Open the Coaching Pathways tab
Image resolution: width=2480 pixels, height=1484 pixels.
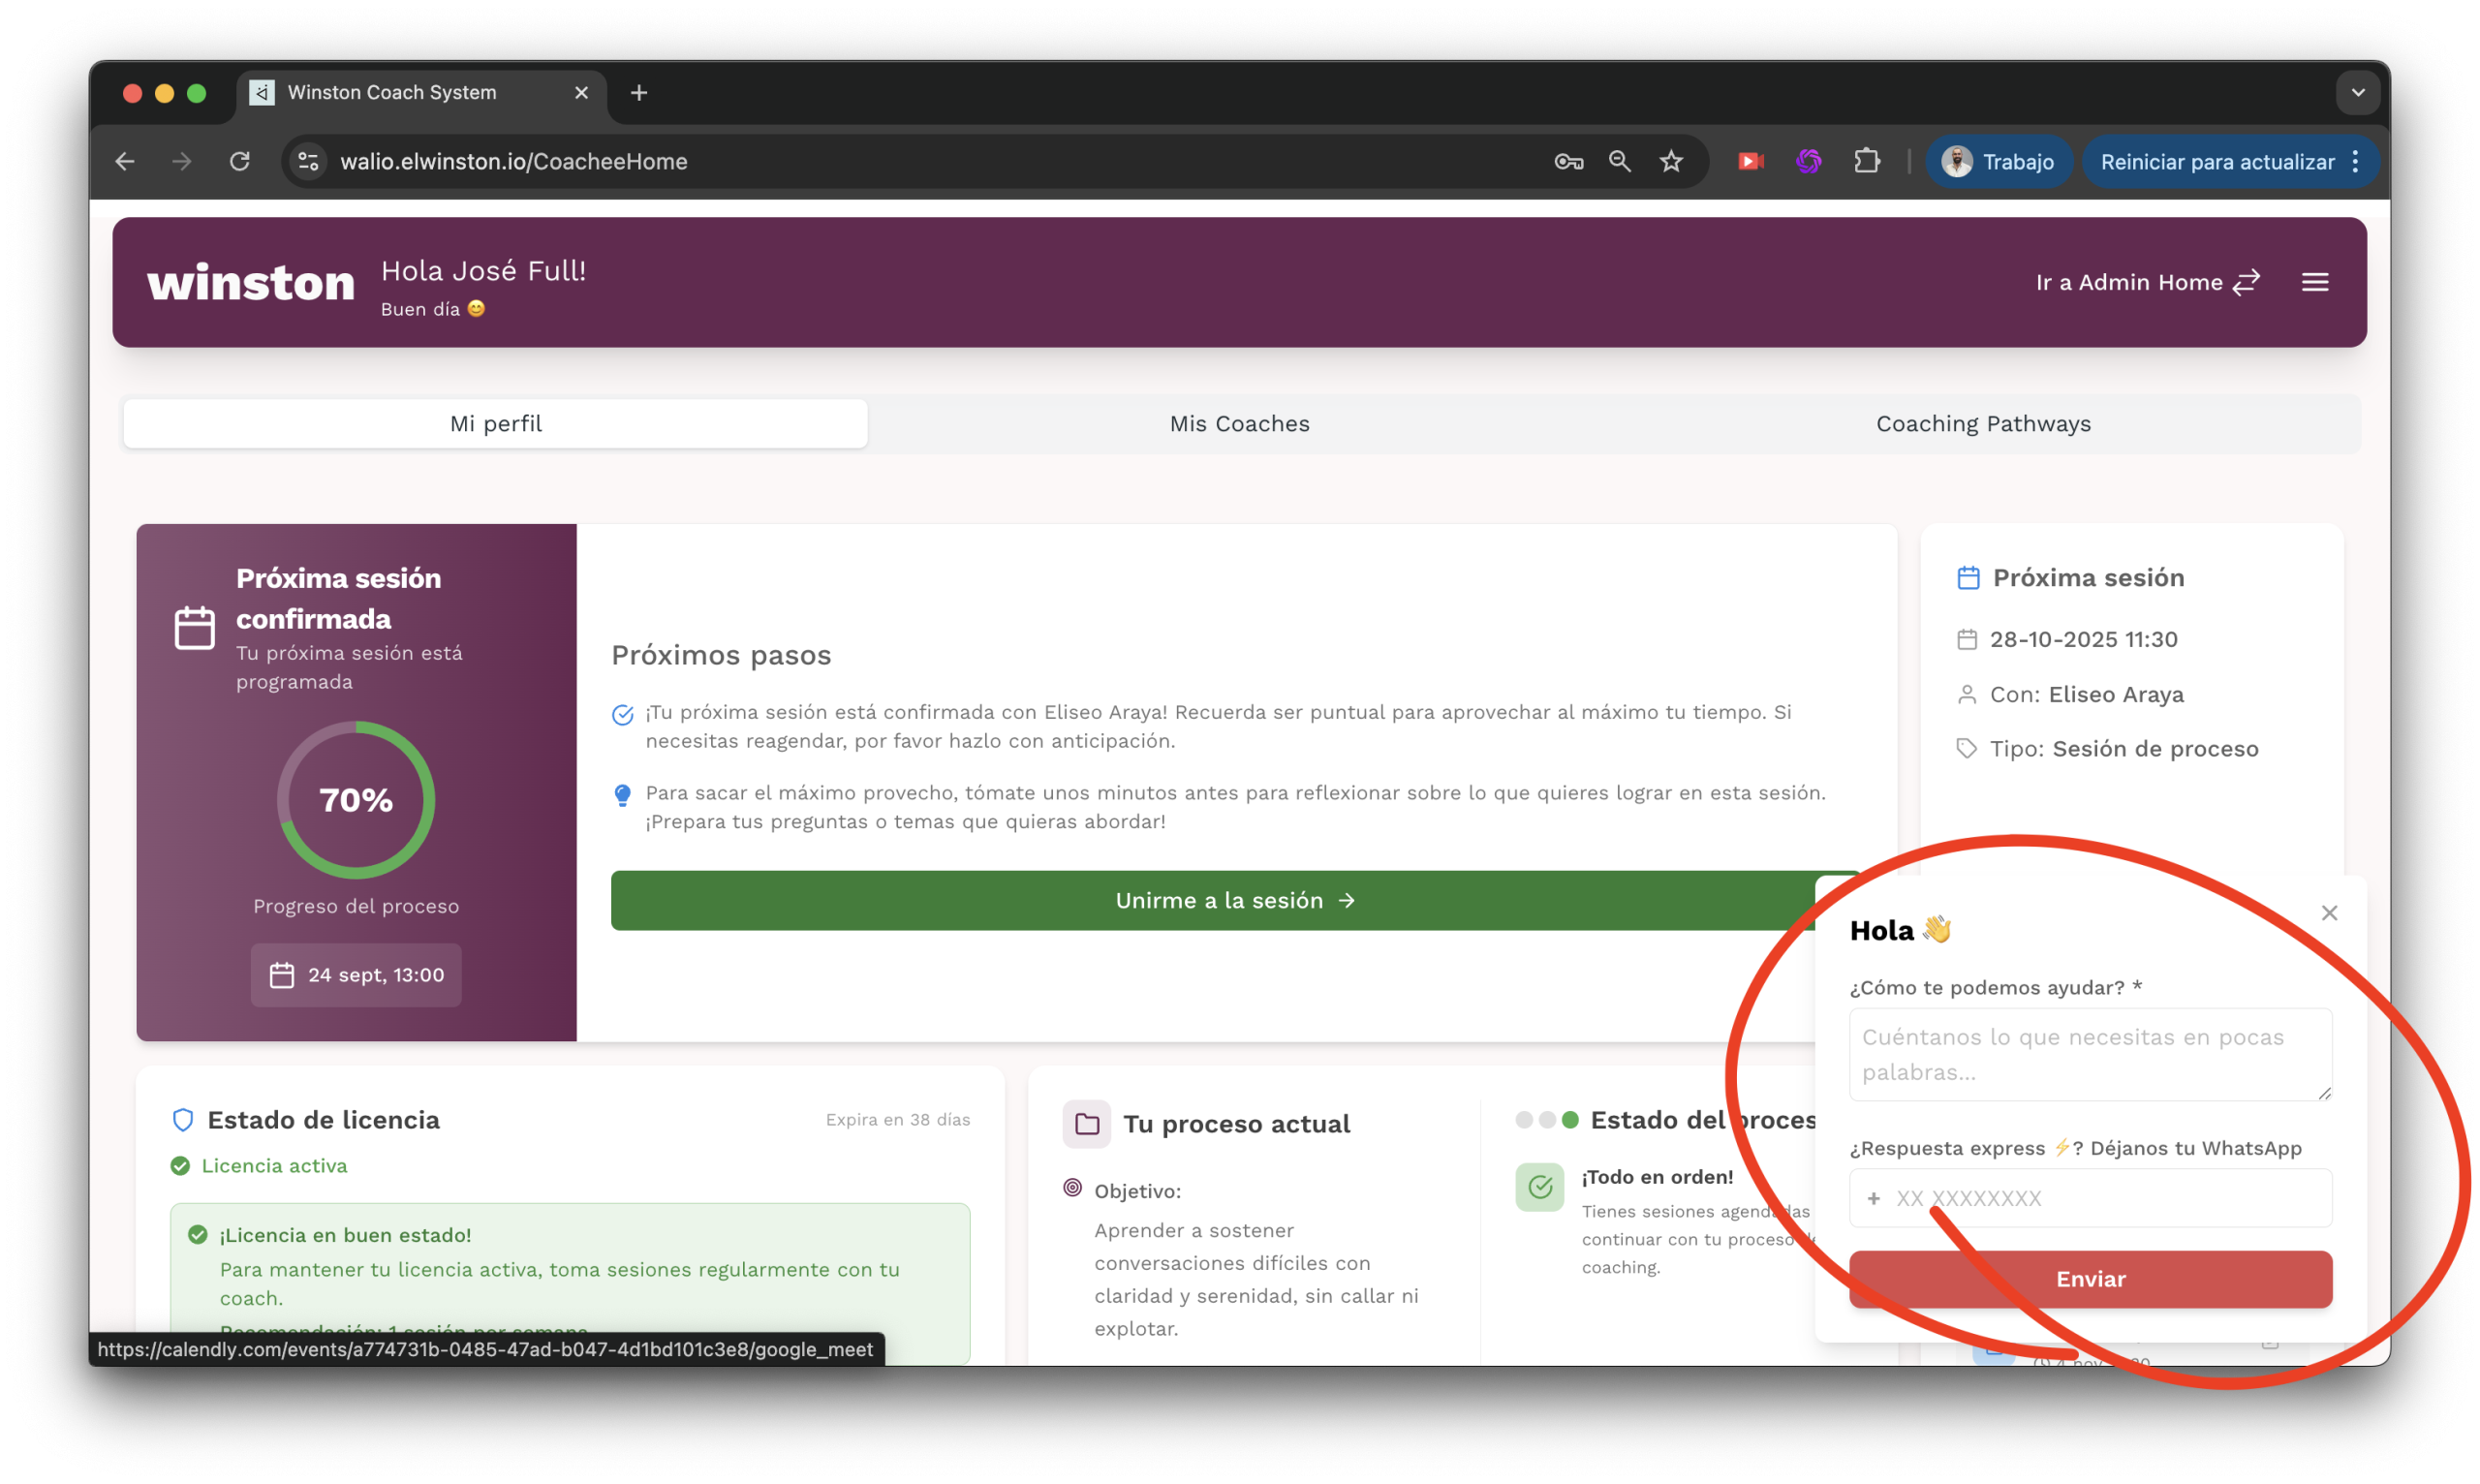[x=1982, y=424]
